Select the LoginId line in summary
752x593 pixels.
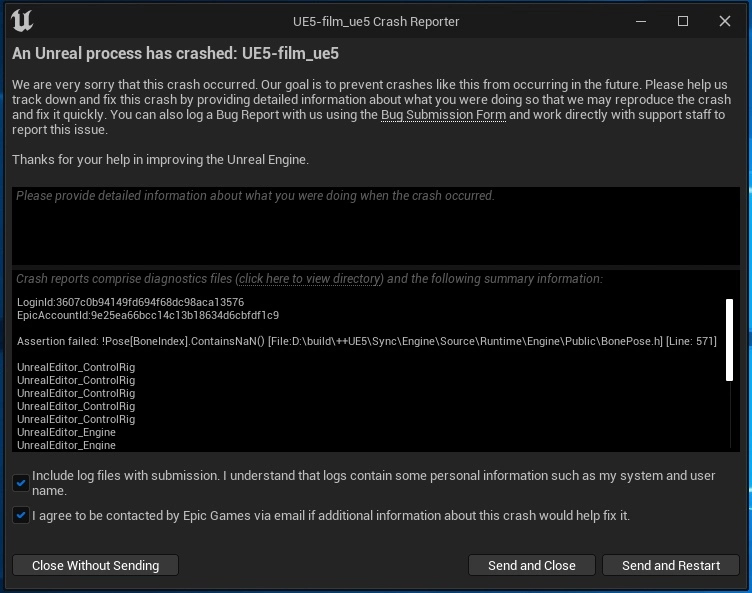tap(130, 302)
